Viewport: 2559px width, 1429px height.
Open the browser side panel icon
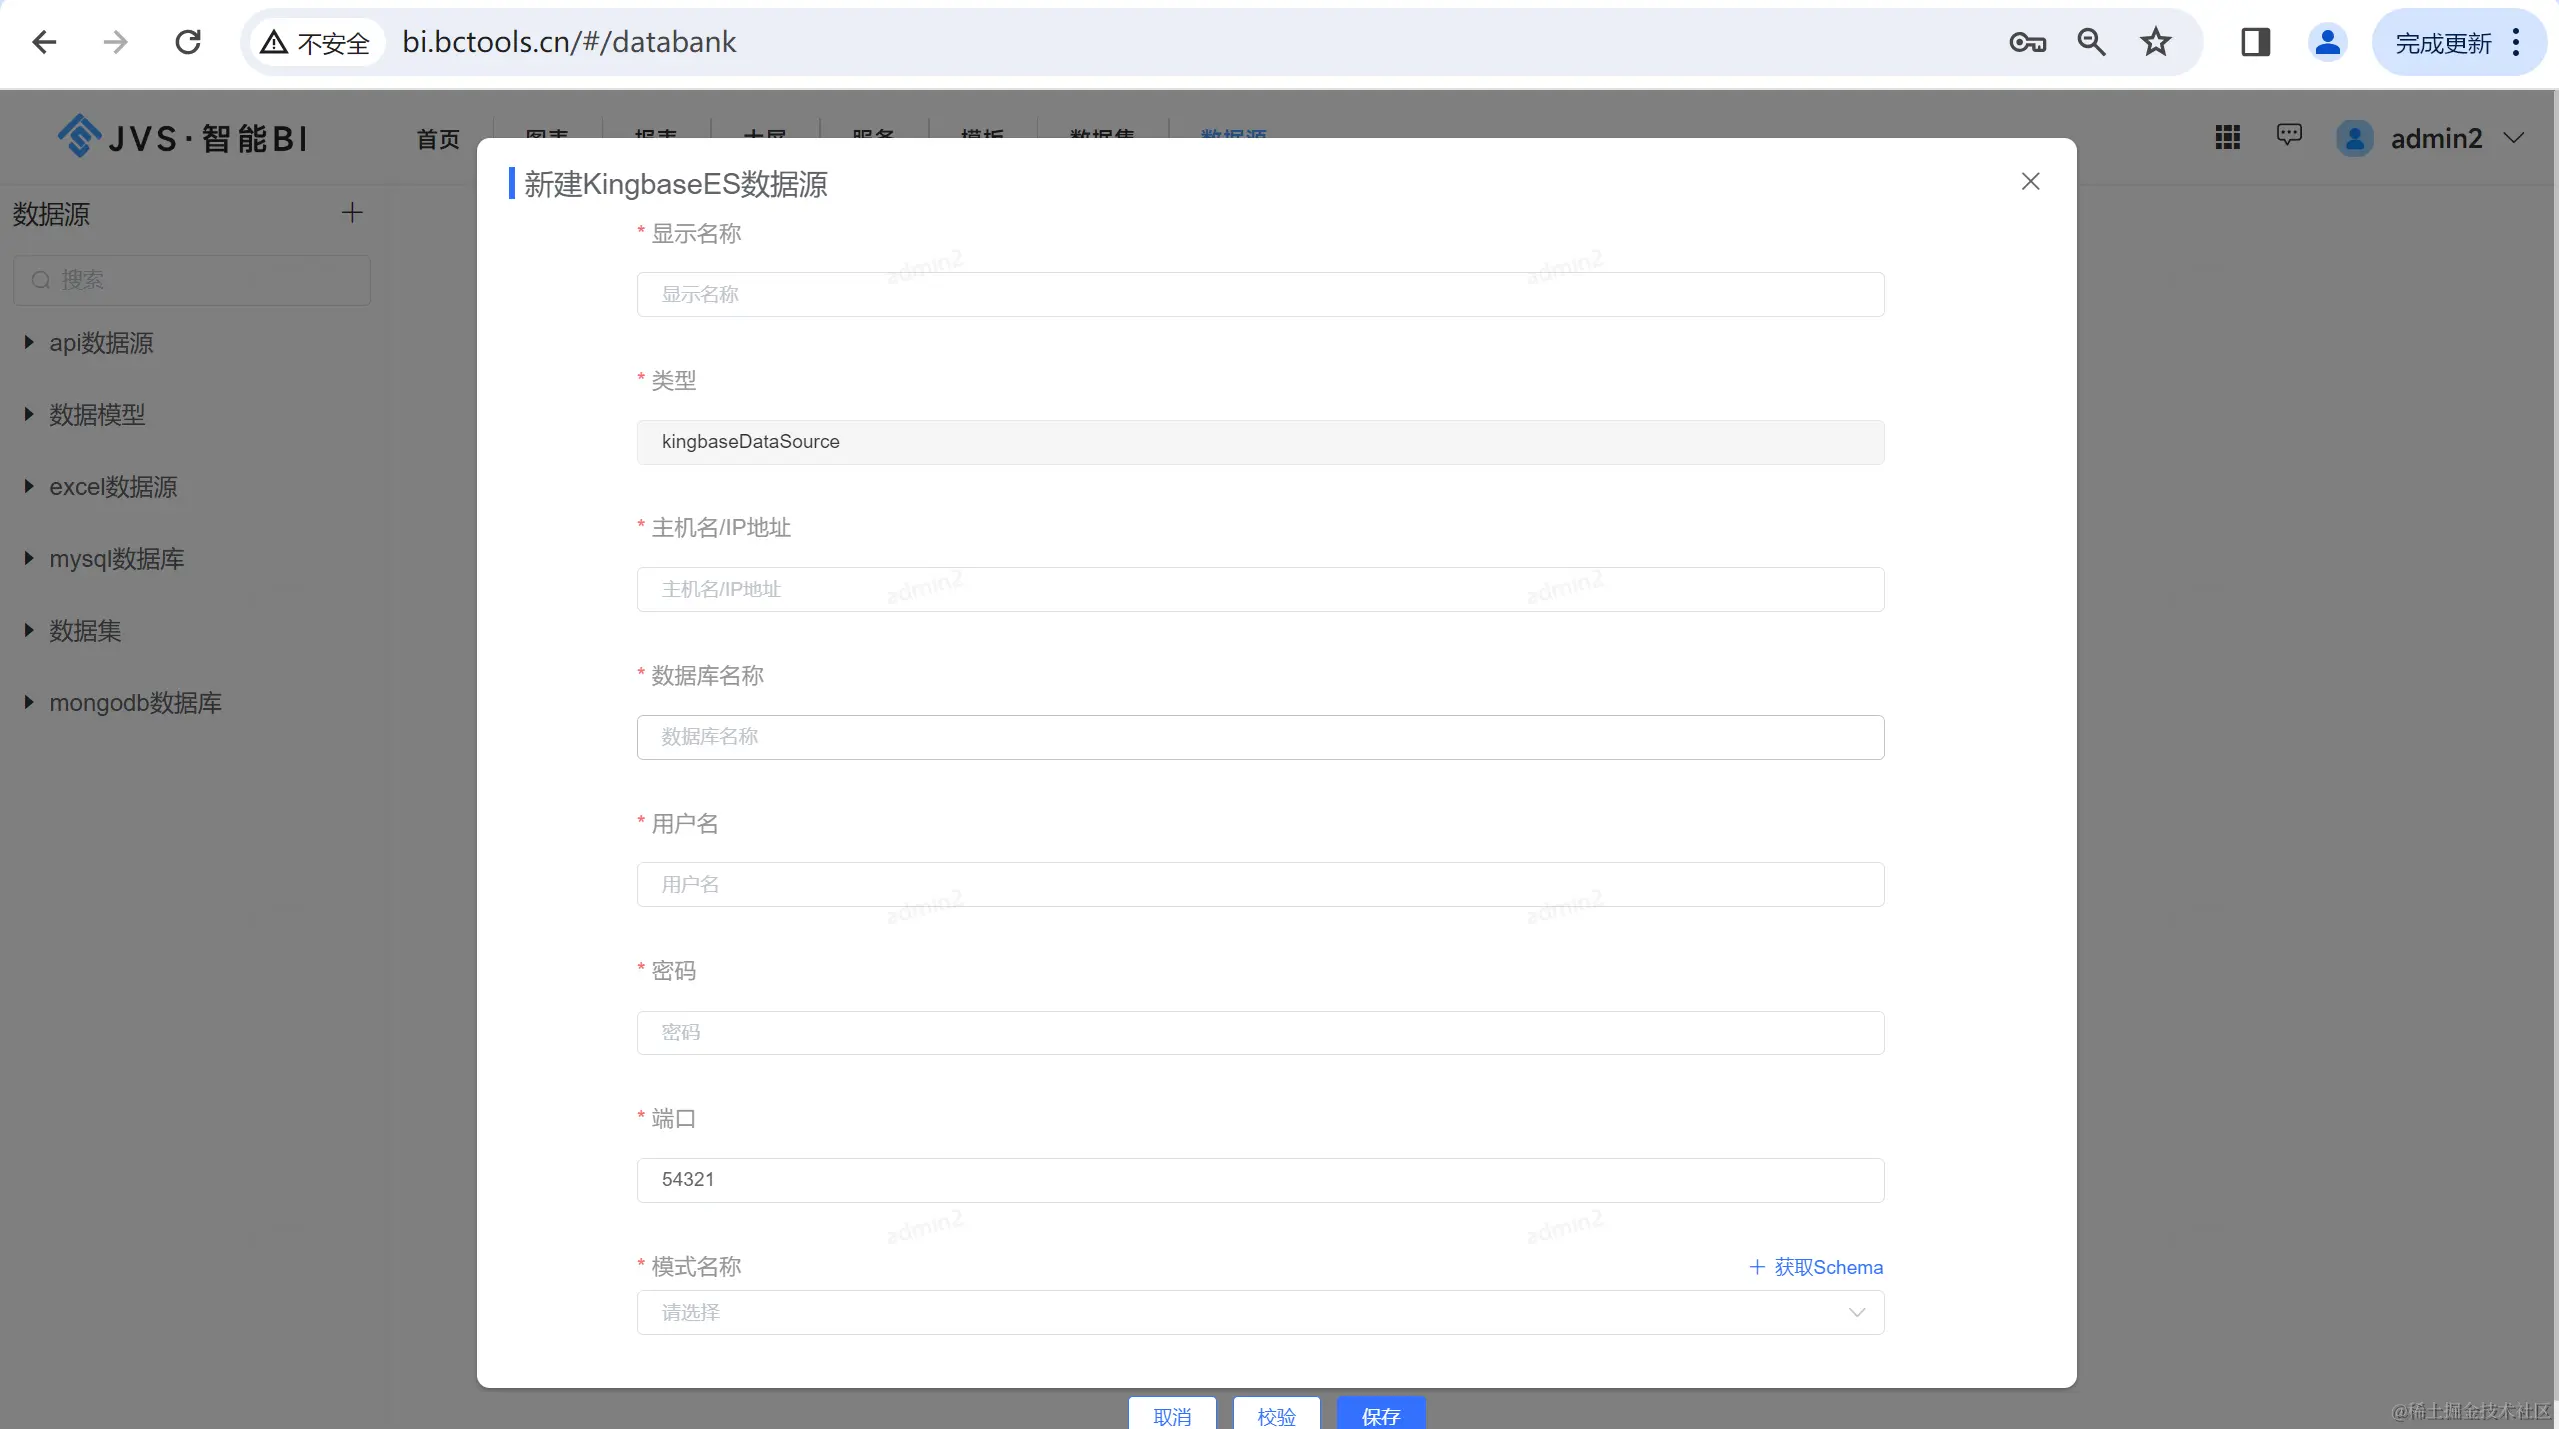[2255, 42]
